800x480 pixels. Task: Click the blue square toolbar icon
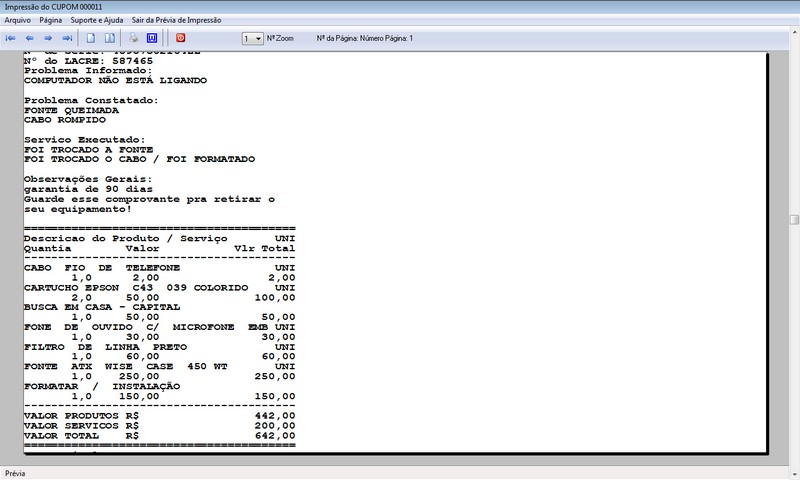(152, 38)
